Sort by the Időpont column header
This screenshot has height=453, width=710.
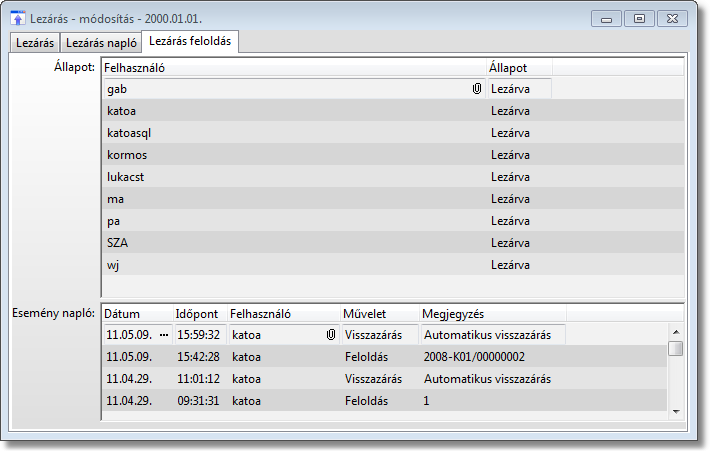200,314
